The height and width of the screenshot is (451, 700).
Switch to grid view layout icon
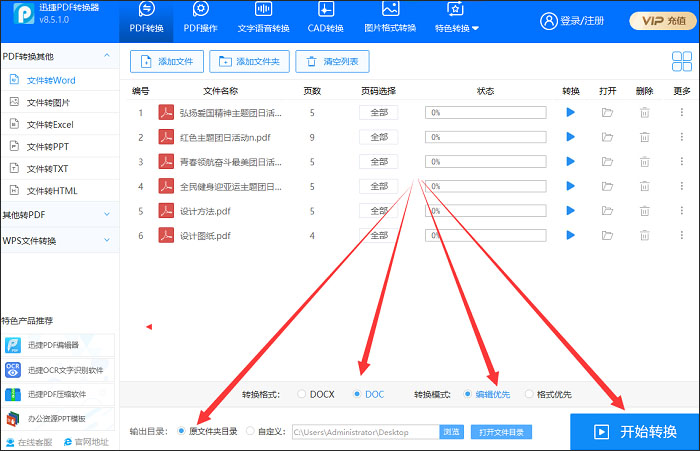(682, 61)
